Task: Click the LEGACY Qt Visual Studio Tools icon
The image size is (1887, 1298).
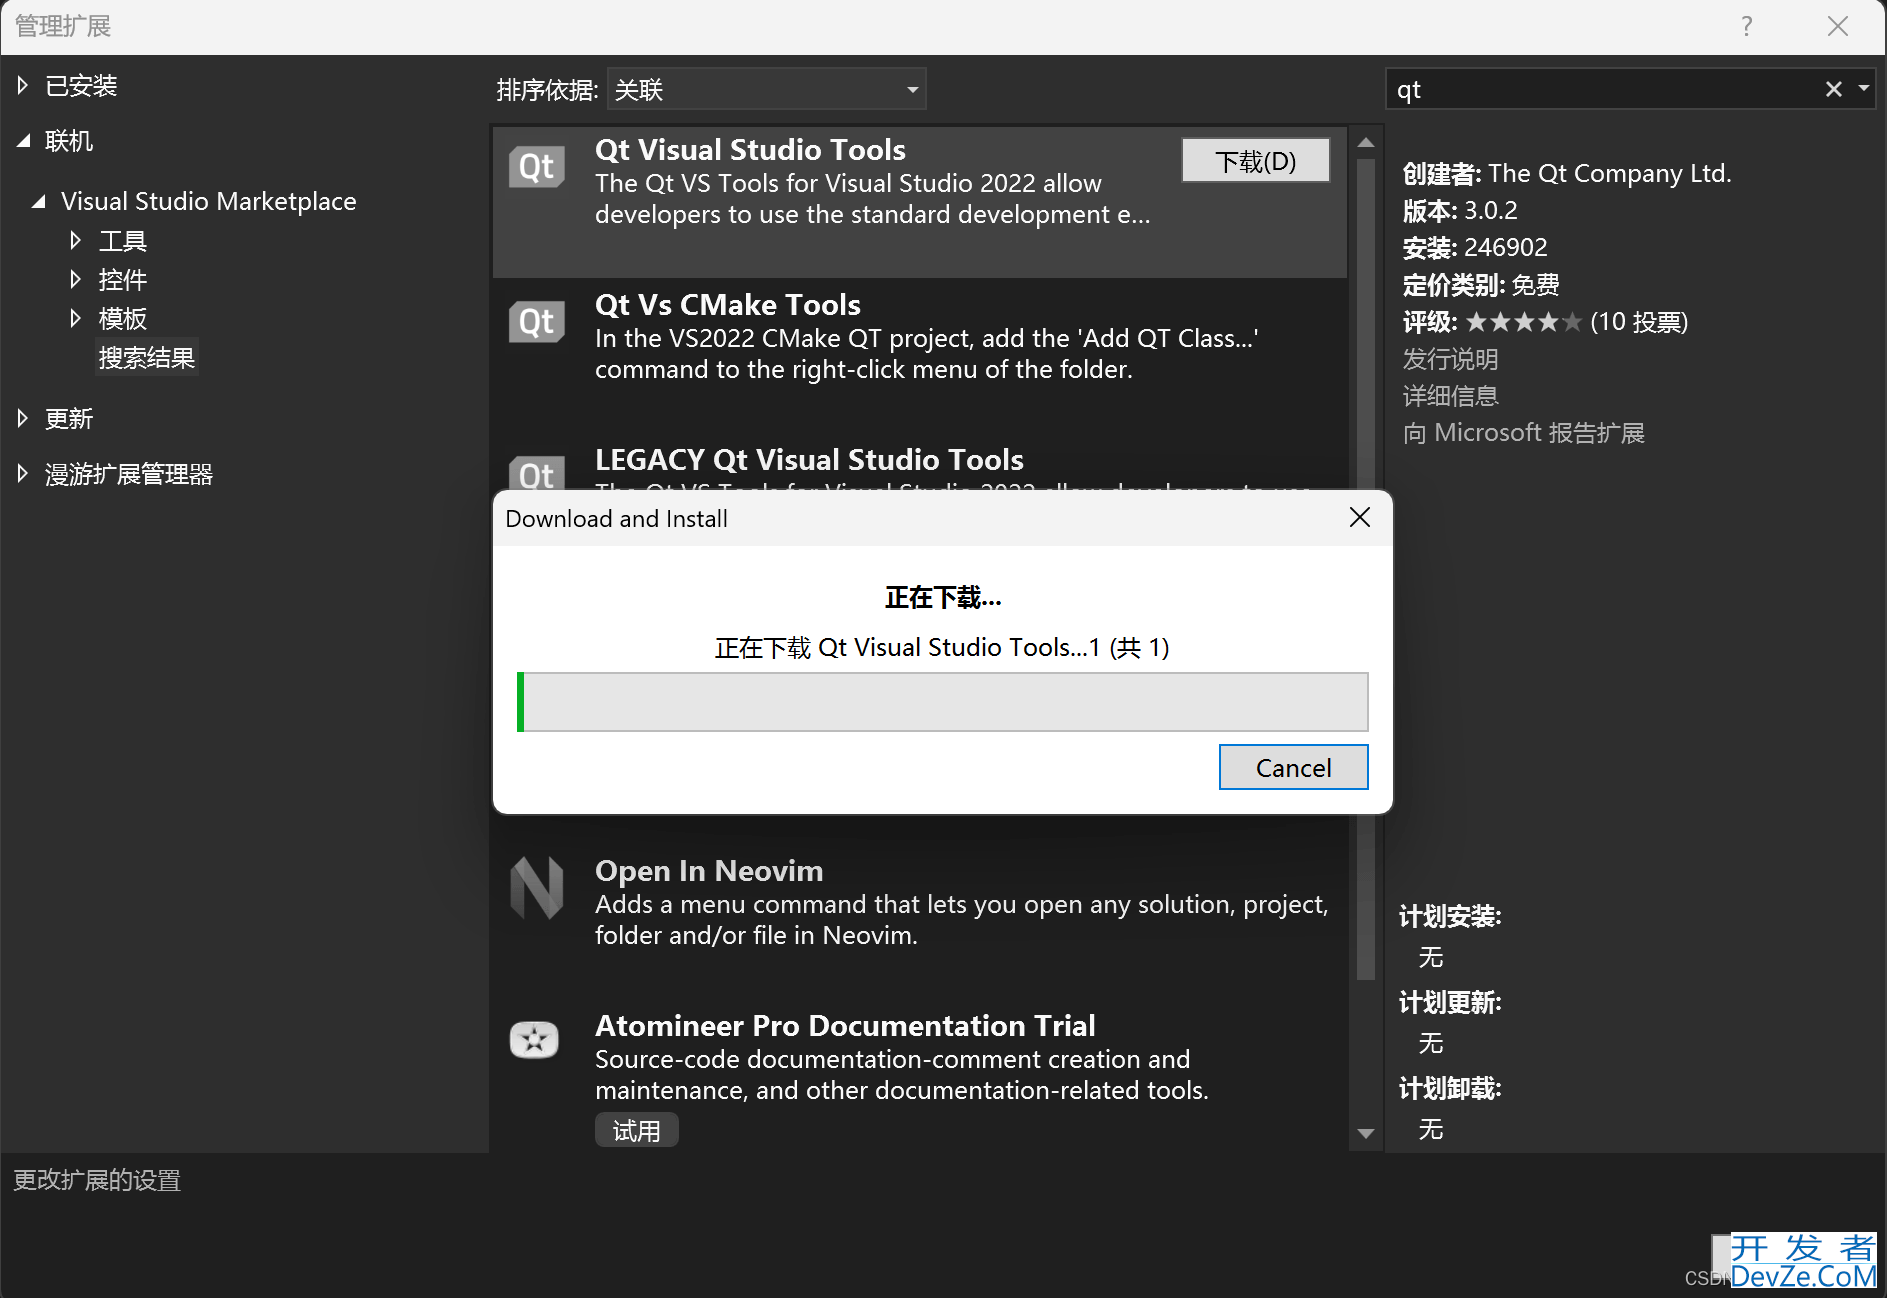Action: pyautogui.click(x=537, y=472)
